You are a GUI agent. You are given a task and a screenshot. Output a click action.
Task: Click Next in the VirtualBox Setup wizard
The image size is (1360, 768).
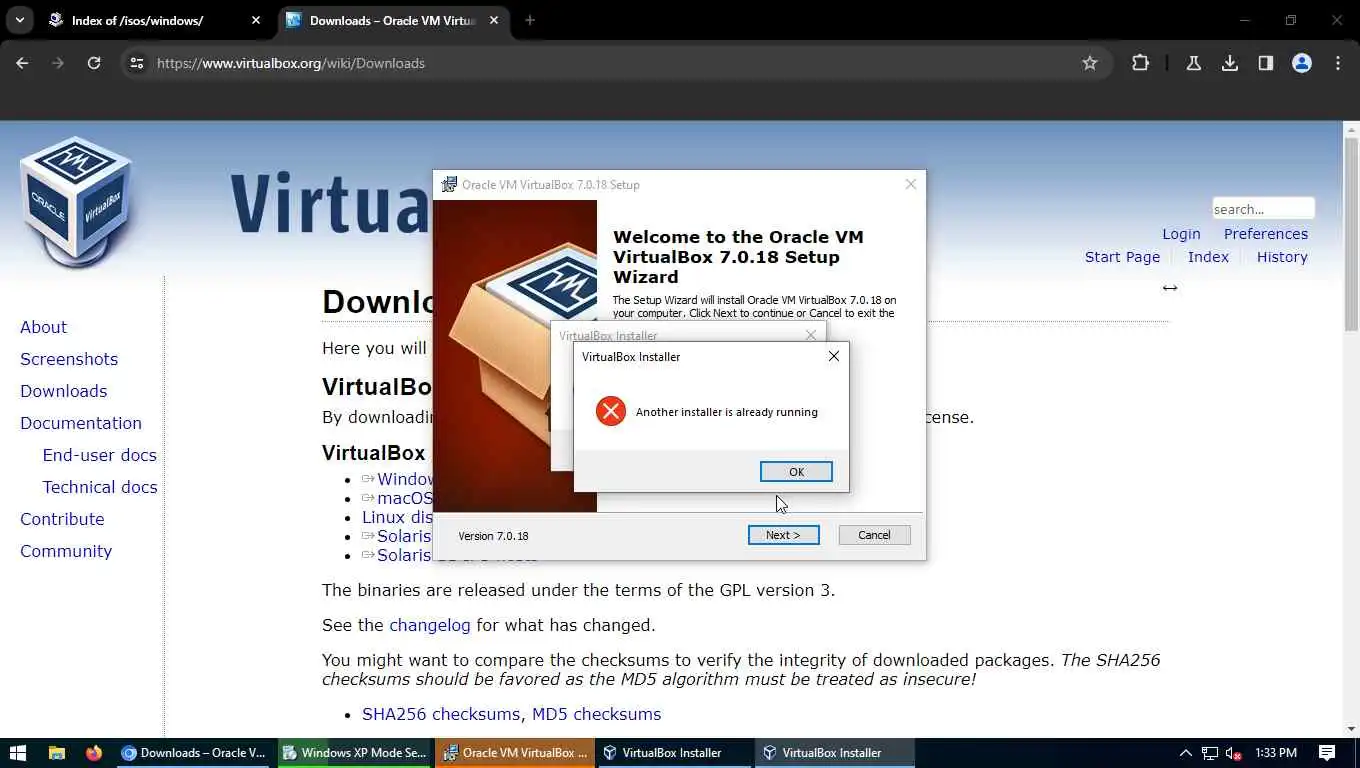(x=783, y=535)
